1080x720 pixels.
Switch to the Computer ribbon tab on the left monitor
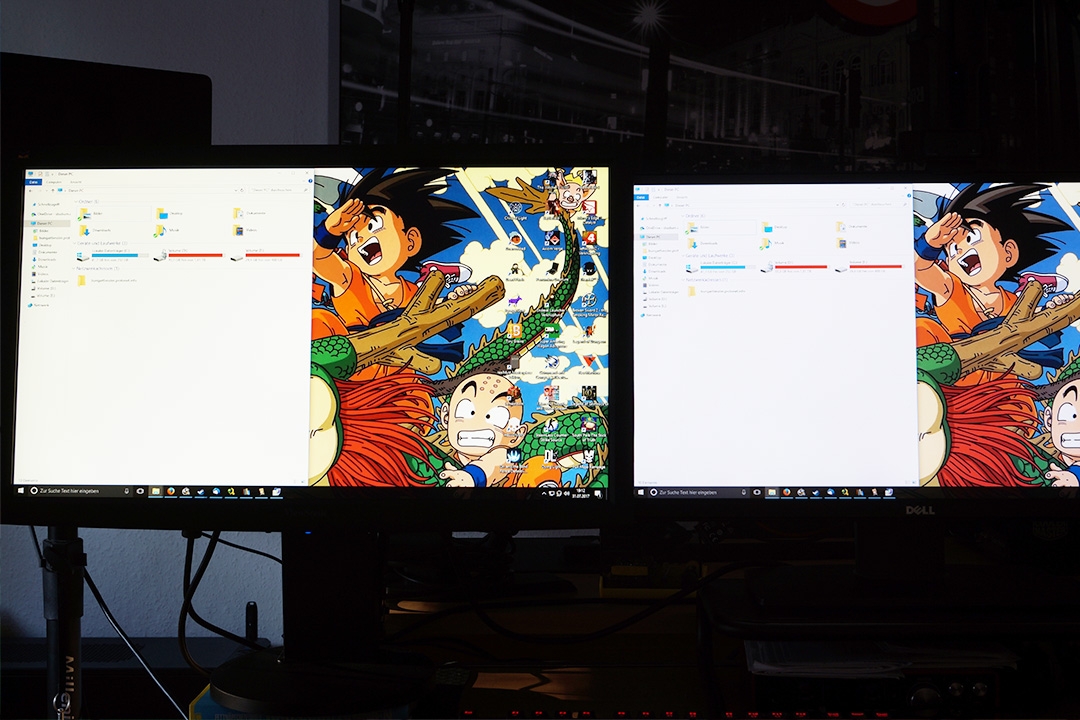[x=54, y=181]
